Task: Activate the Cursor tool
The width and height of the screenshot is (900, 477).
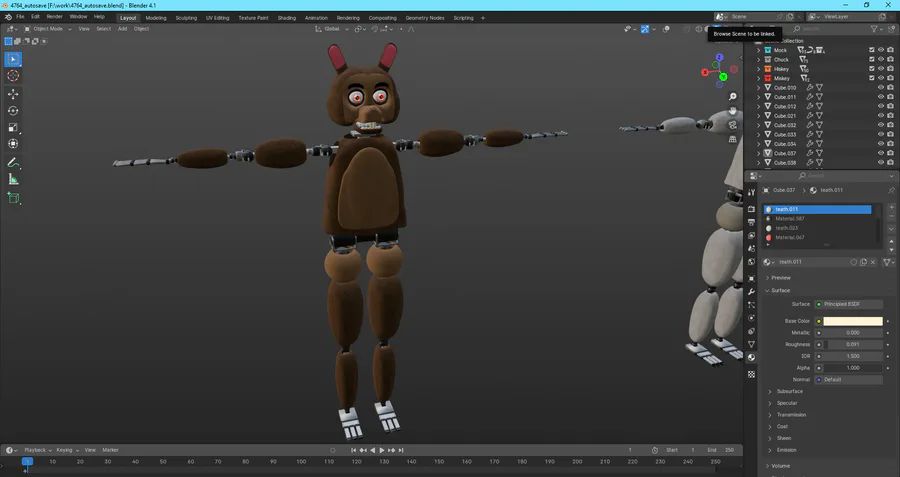Action: (13, 76)
